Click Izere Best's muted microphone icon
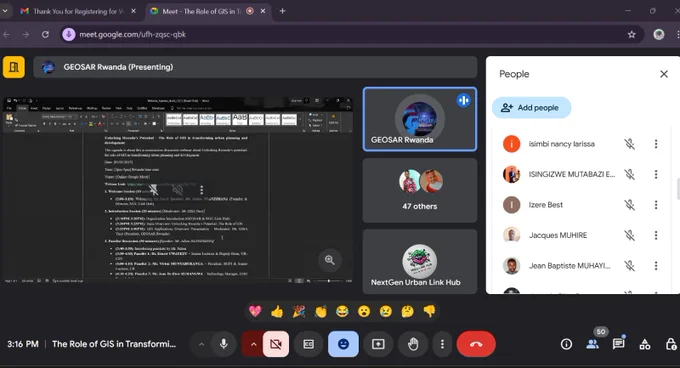This screenshot has height=368, width=680. tap(629, 205)
